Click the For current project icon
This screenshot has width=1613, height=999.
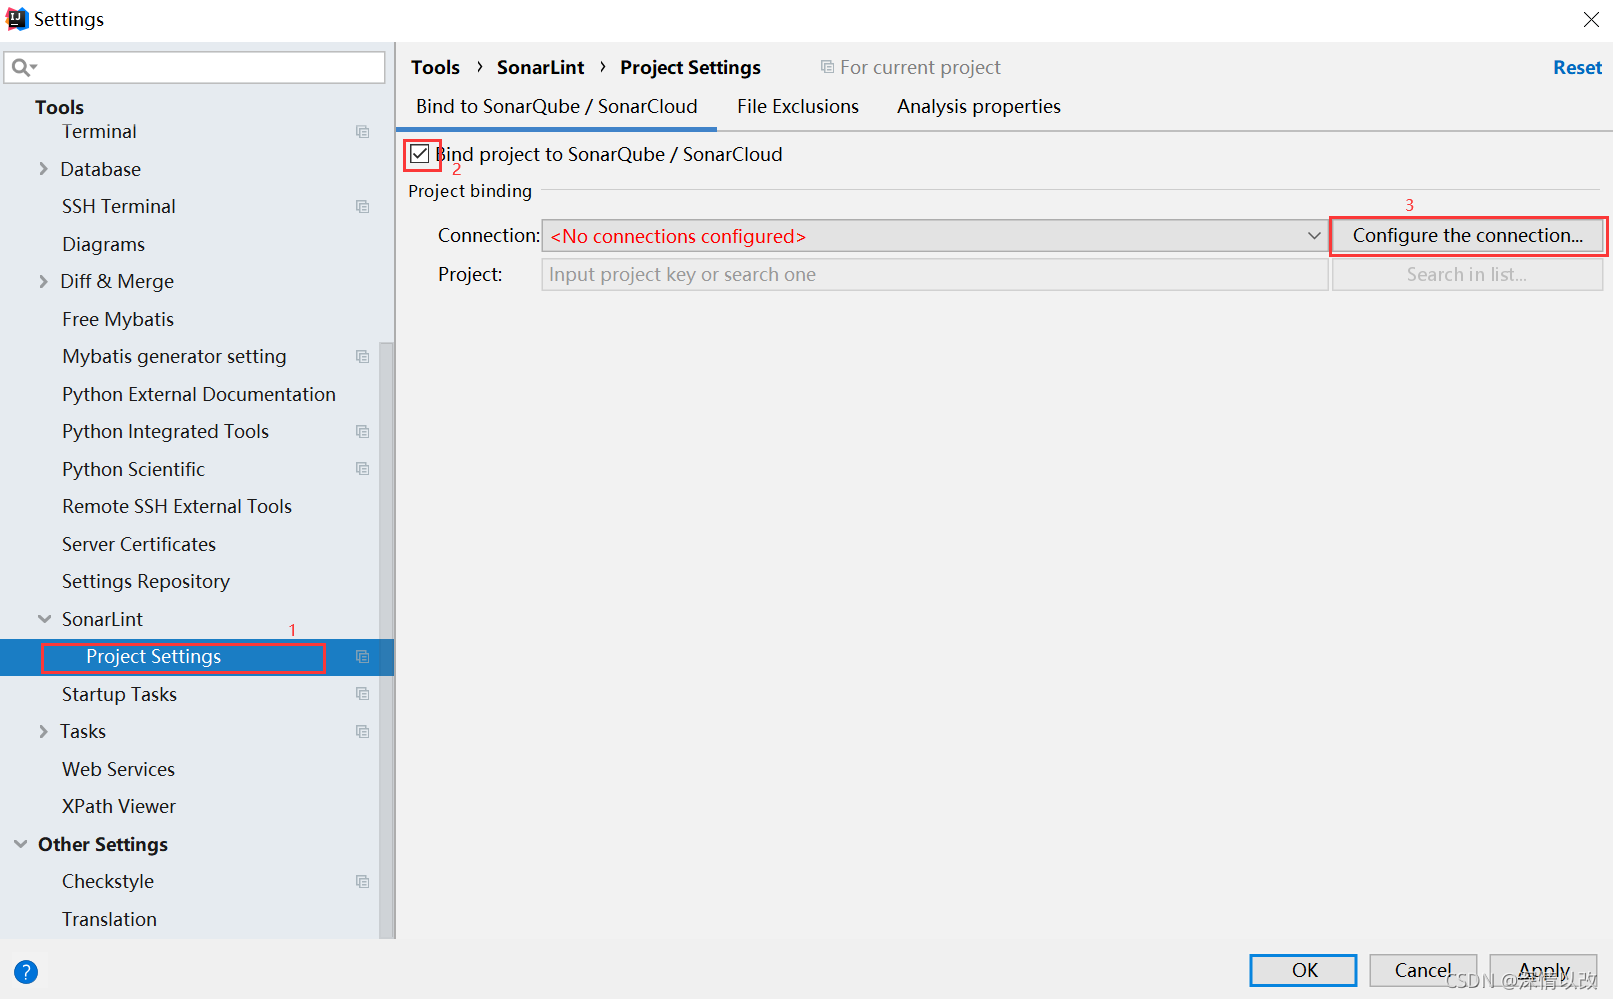(827, 67)
